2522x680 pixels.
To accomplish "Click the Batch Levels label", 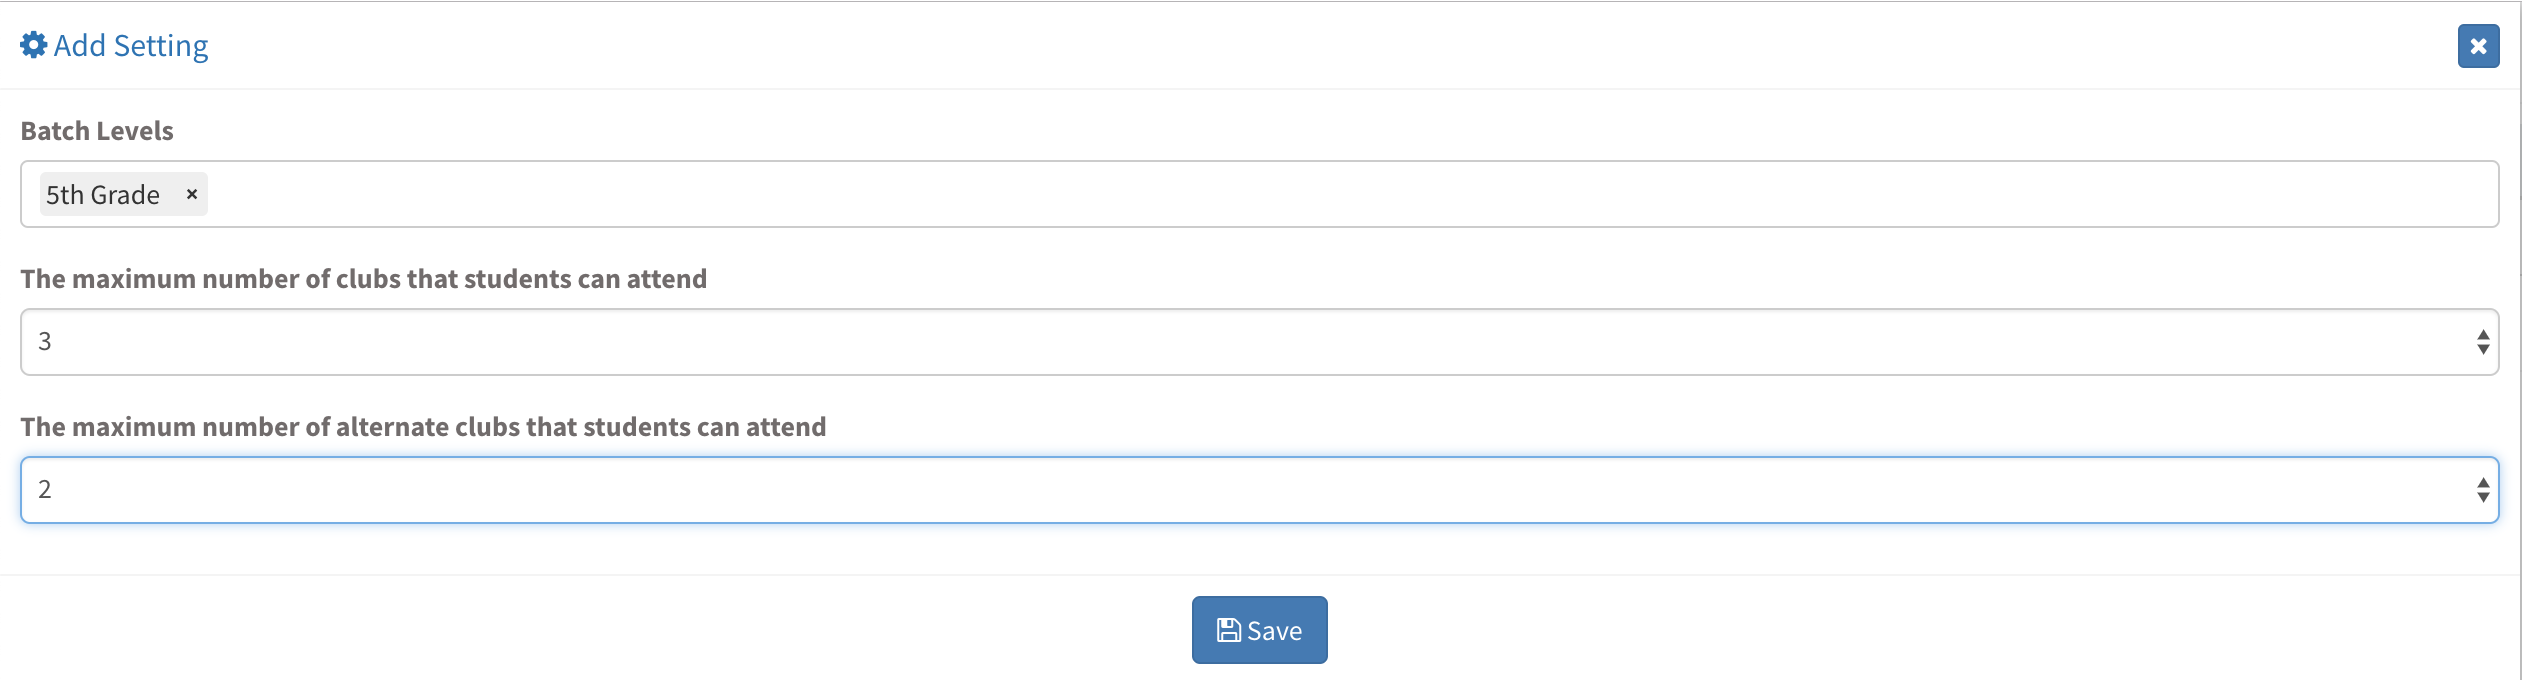I will (97, 131).
